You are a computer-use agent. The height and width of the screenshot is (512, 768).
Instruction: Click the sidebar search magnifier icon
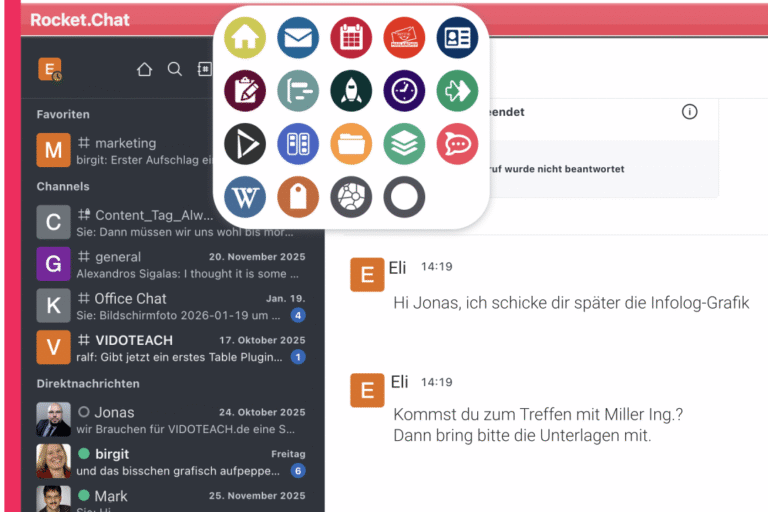[x=174, y=69]
